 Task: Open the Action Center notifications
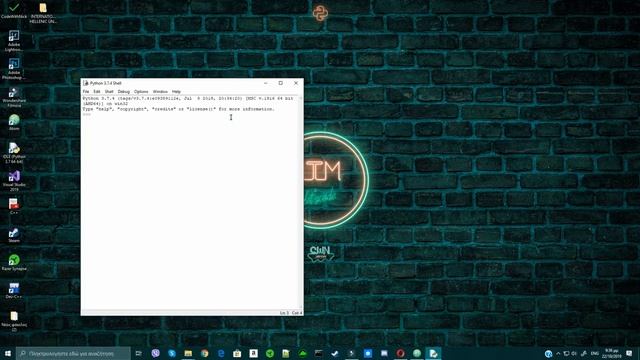click(x=629, y=353)
